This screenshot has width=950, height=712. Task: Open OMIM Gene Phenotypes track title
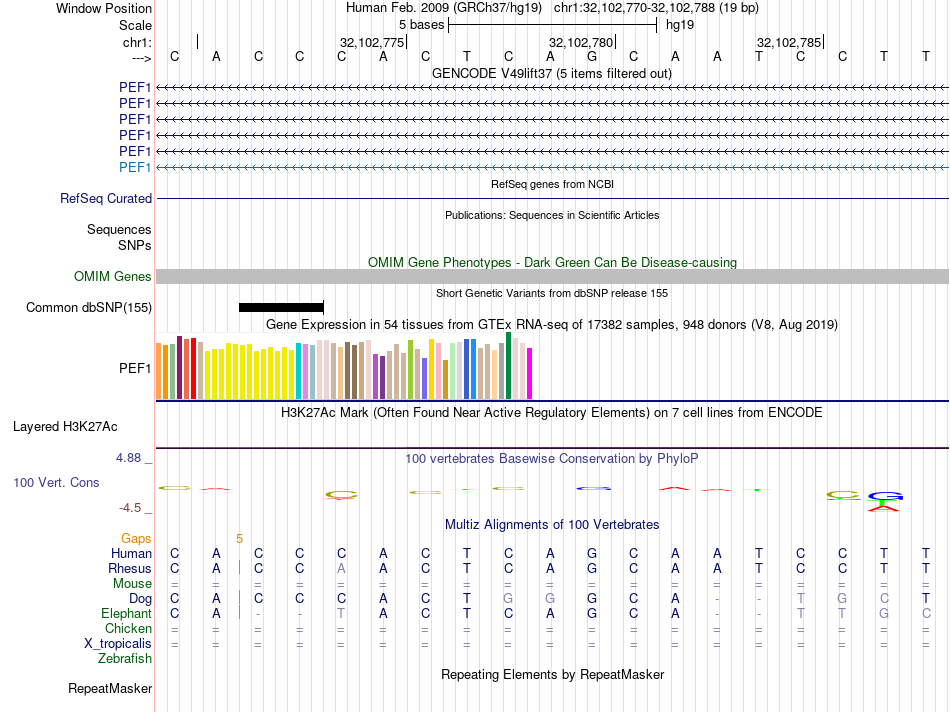(x=553, y=262)
